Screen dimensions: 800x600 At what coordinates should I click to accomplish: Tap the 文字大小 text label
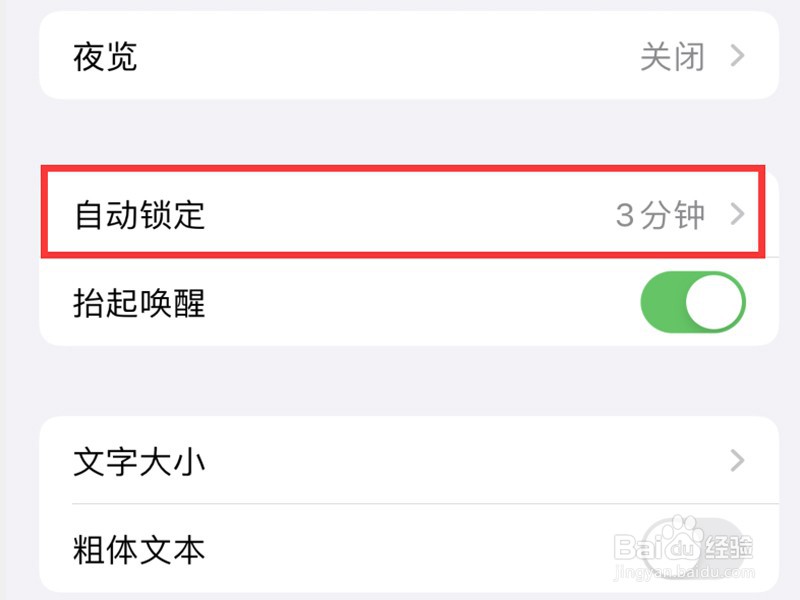pyautogui.click(x=140, y=461)
